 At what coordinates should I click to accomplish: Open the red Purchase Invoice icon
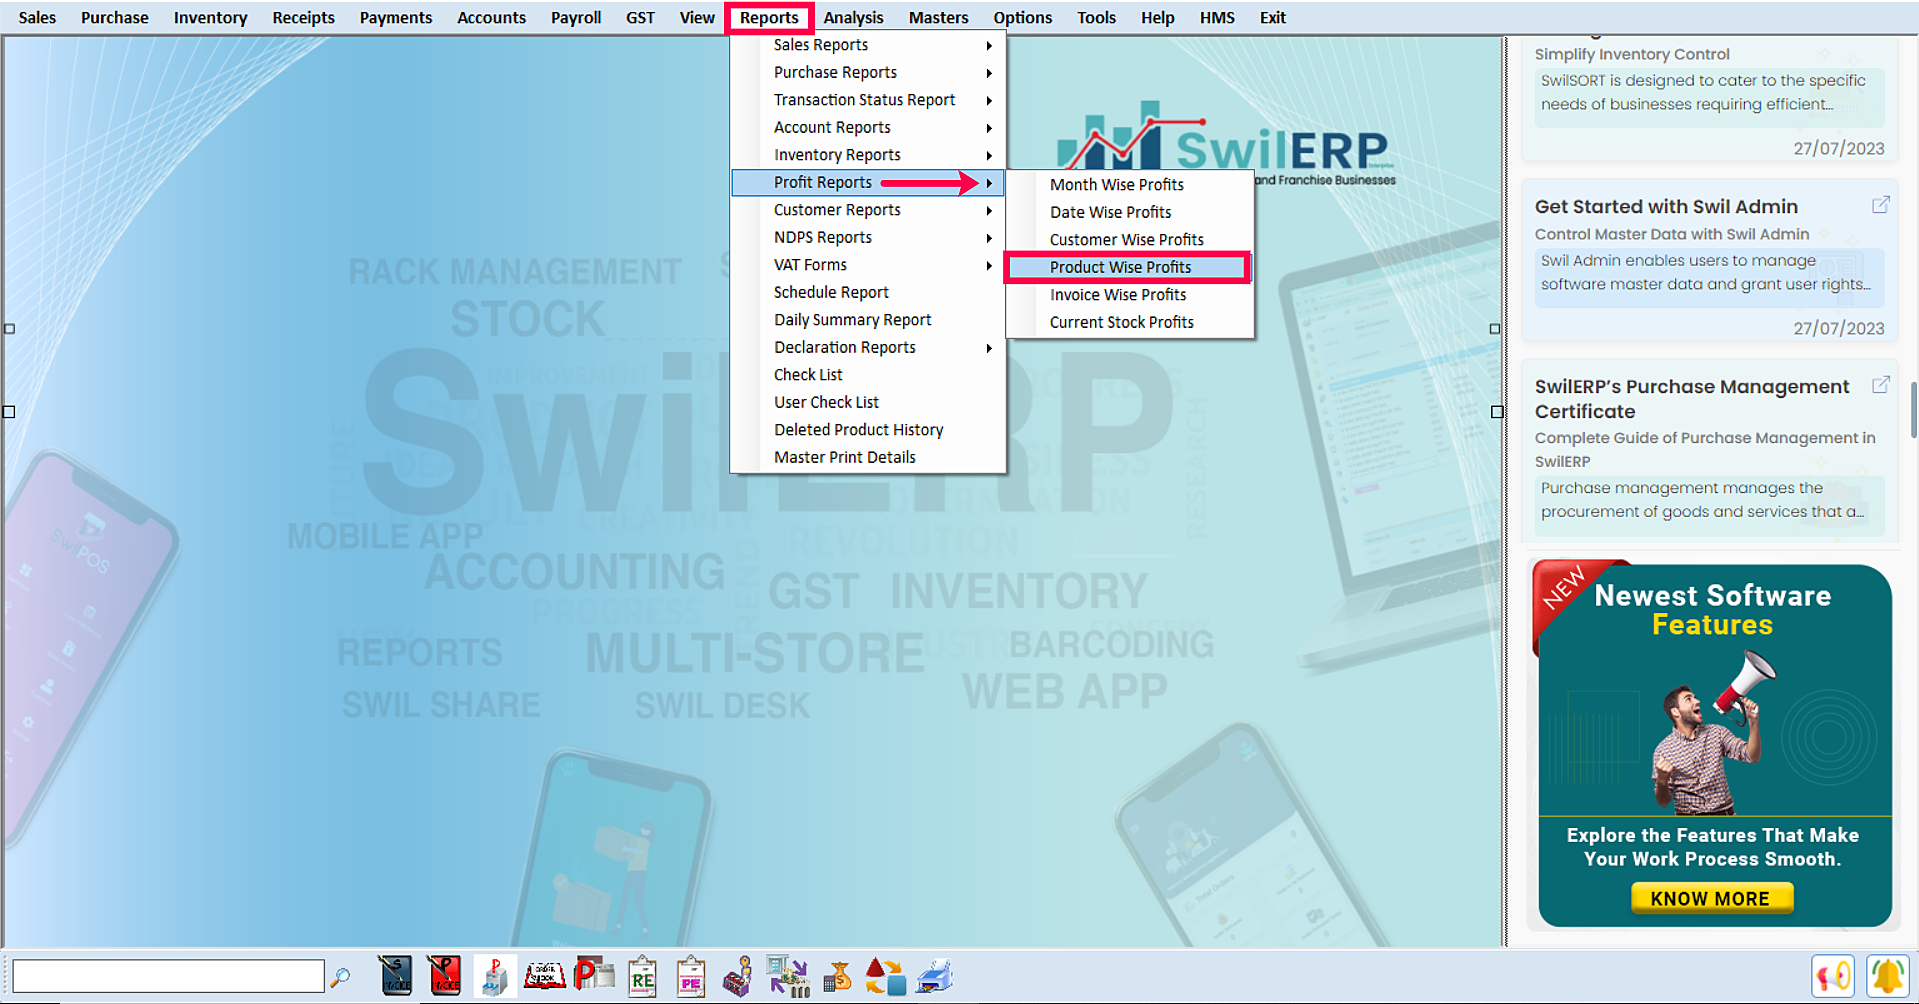point(445,976)
